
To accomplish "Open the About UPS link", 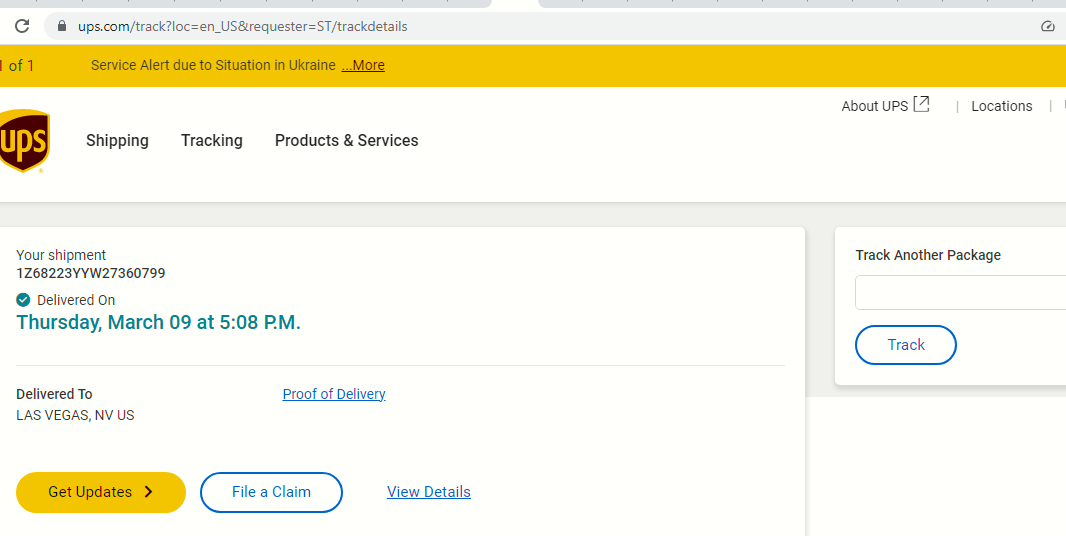I will click(x=874, y=106).
